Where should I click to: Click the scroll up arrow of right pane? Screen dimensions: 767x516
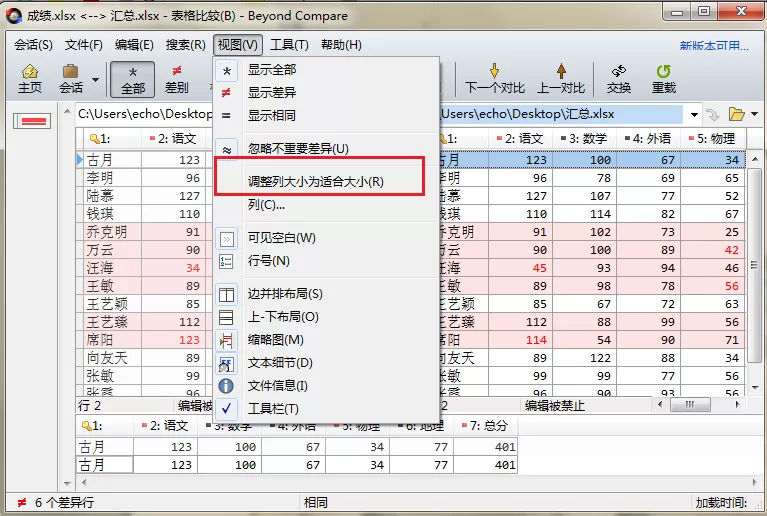[755, 159]
